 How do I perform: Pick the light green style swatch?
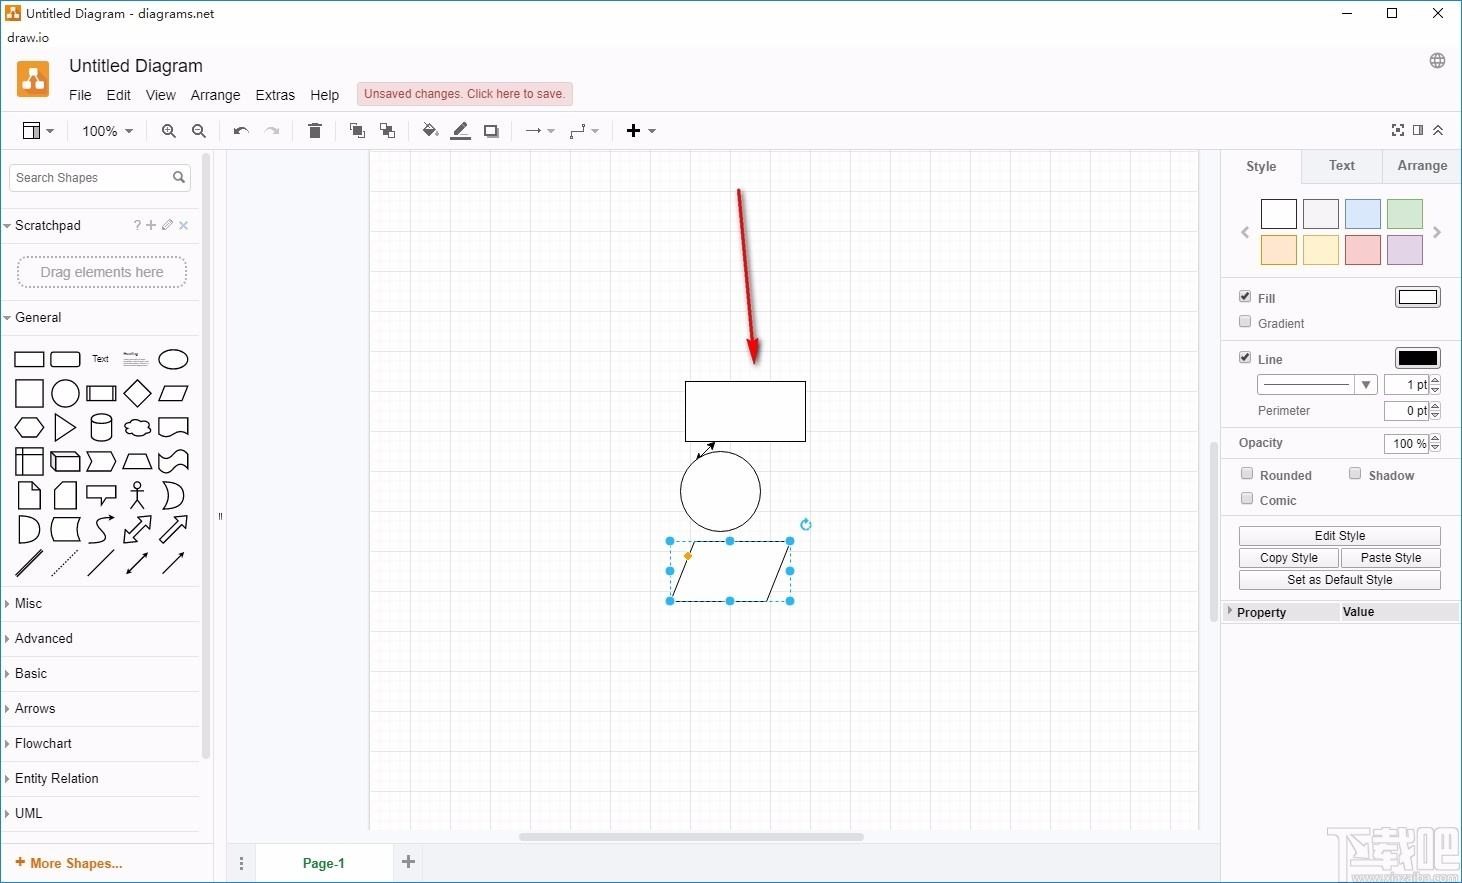pos(1405,214)
